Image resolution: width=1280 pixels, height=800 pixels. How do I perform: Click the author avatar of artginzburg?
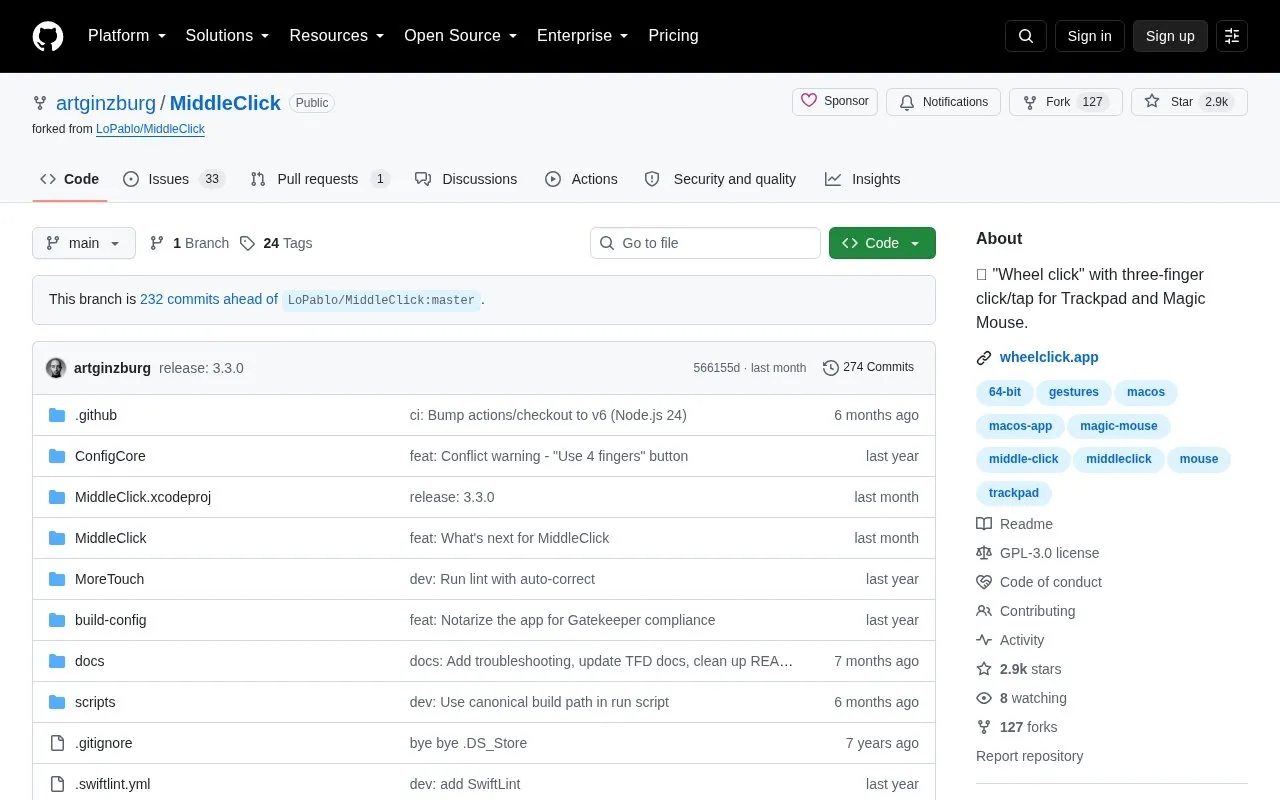point(56,368)
